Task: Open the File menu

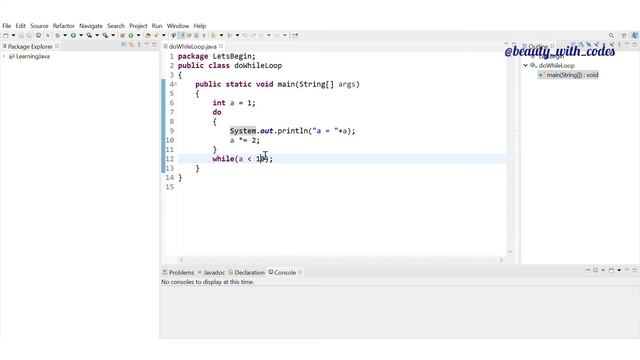Action: click(x=7, y=26)
